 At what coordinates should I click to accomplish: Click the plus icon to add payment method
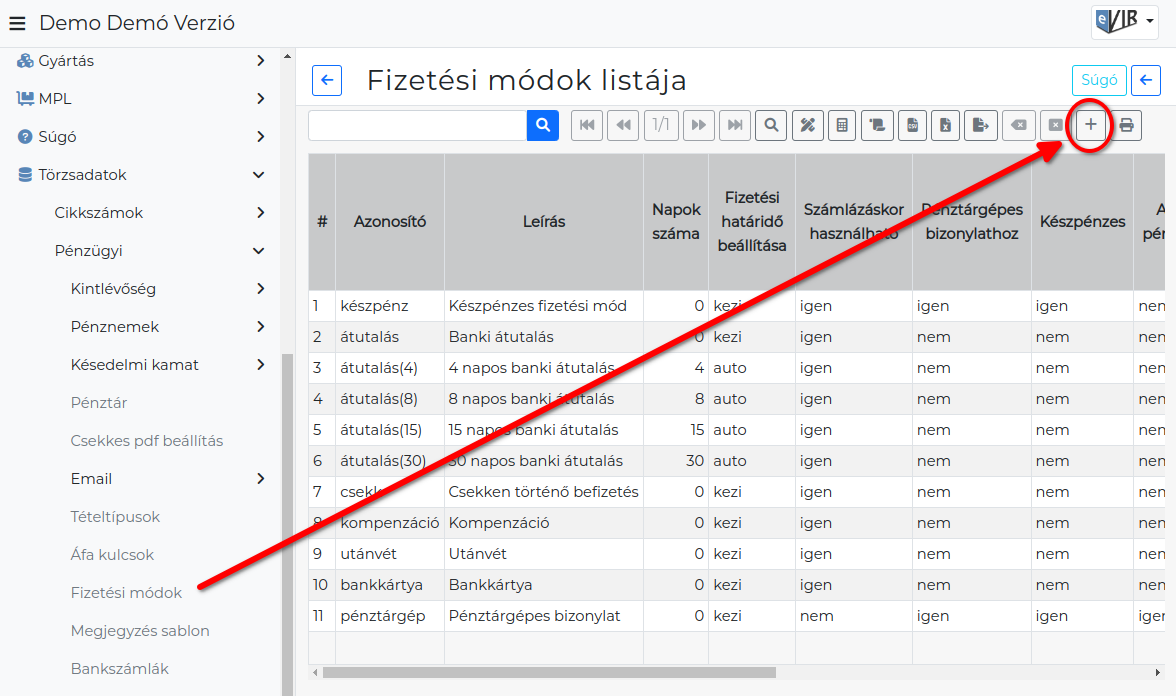coord(1090,125)
